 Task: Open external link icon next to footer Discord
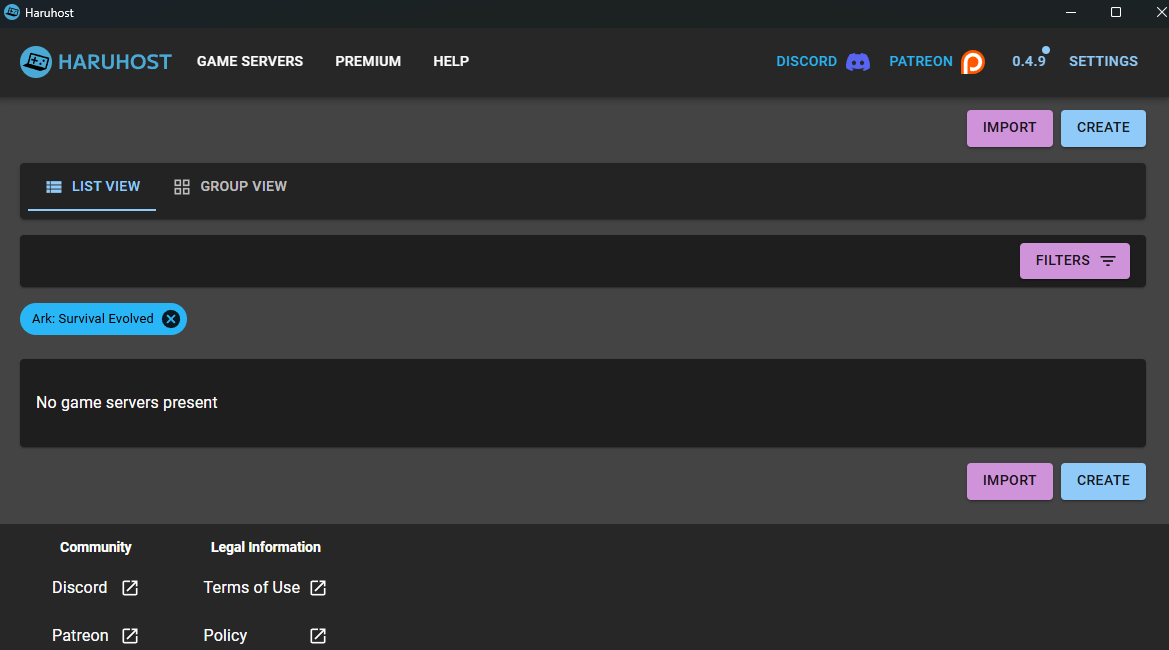130,588
